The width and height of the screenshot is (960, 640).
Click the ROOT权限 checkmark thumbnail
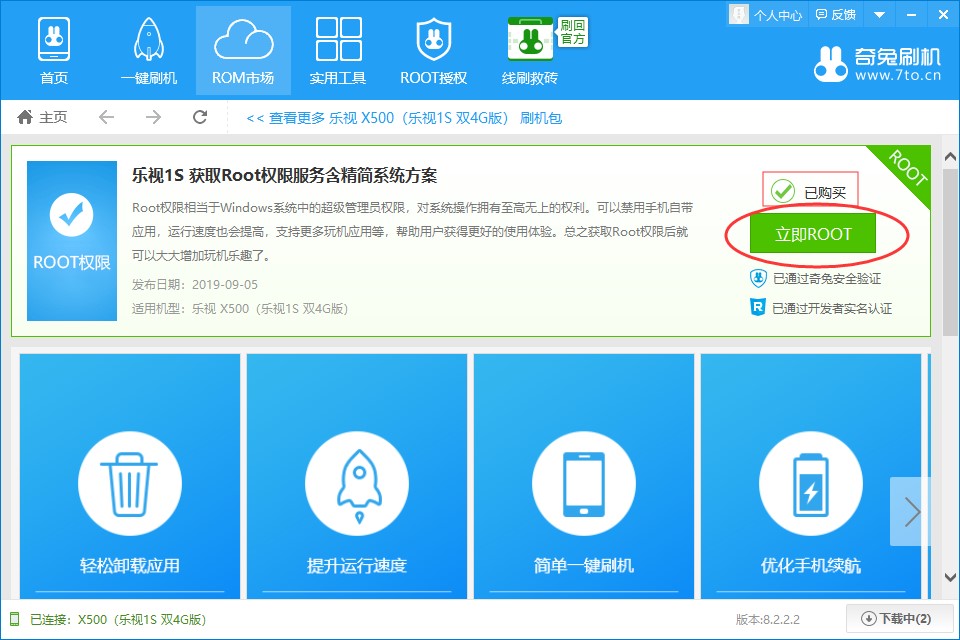[72, 241]
